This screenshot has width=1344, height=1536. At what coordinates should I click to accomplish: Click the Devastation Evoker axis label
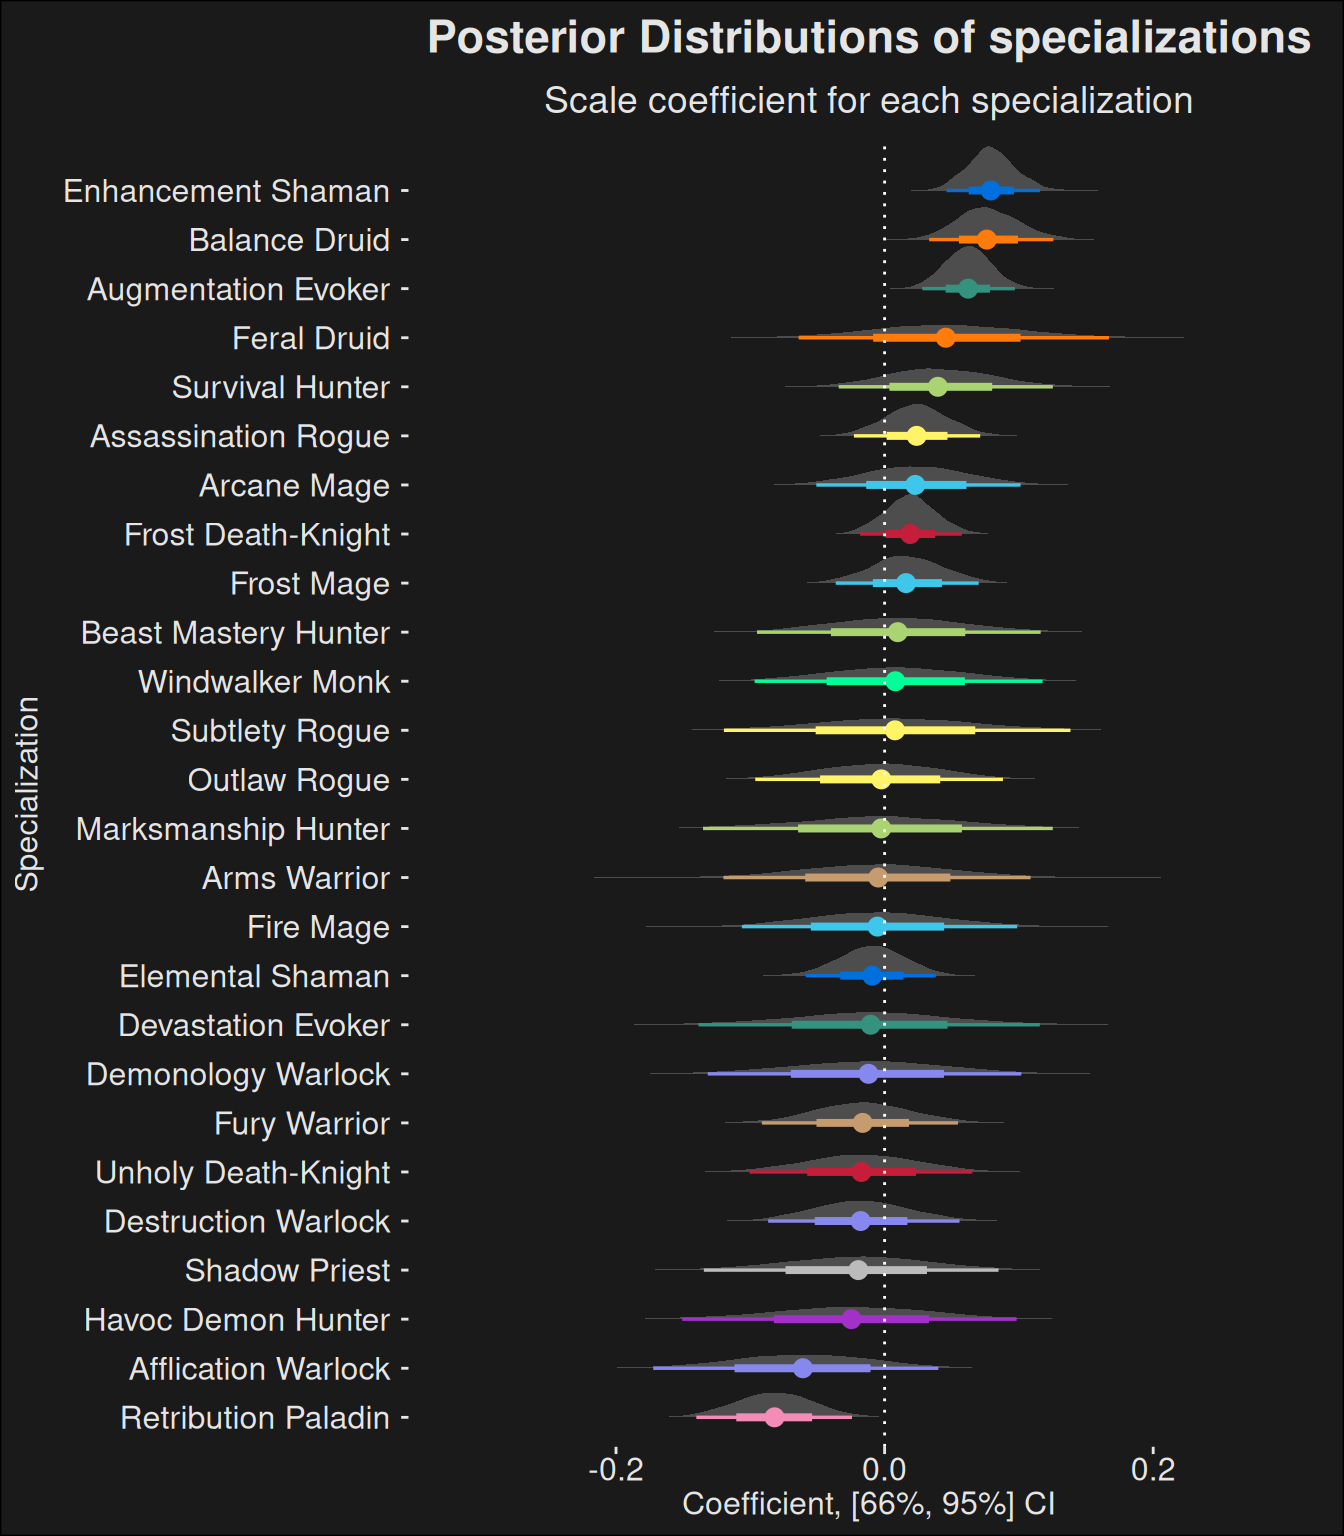pos(254,1025)
